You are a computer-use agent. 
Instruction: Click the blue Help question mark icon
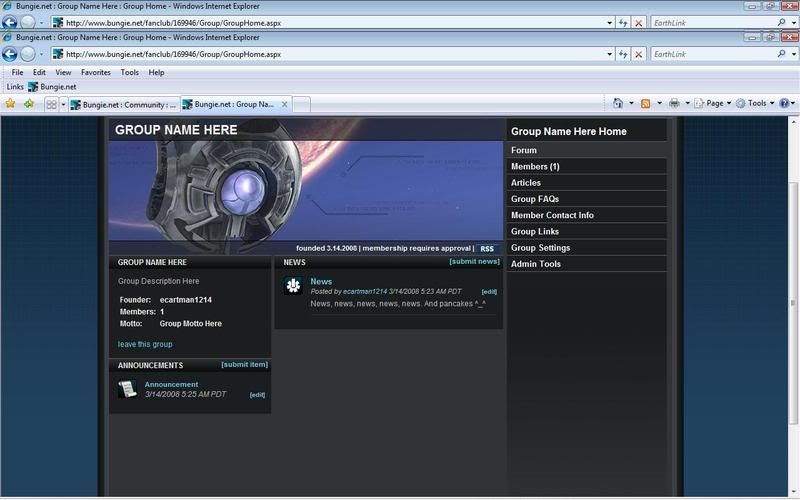click(784, 103)
